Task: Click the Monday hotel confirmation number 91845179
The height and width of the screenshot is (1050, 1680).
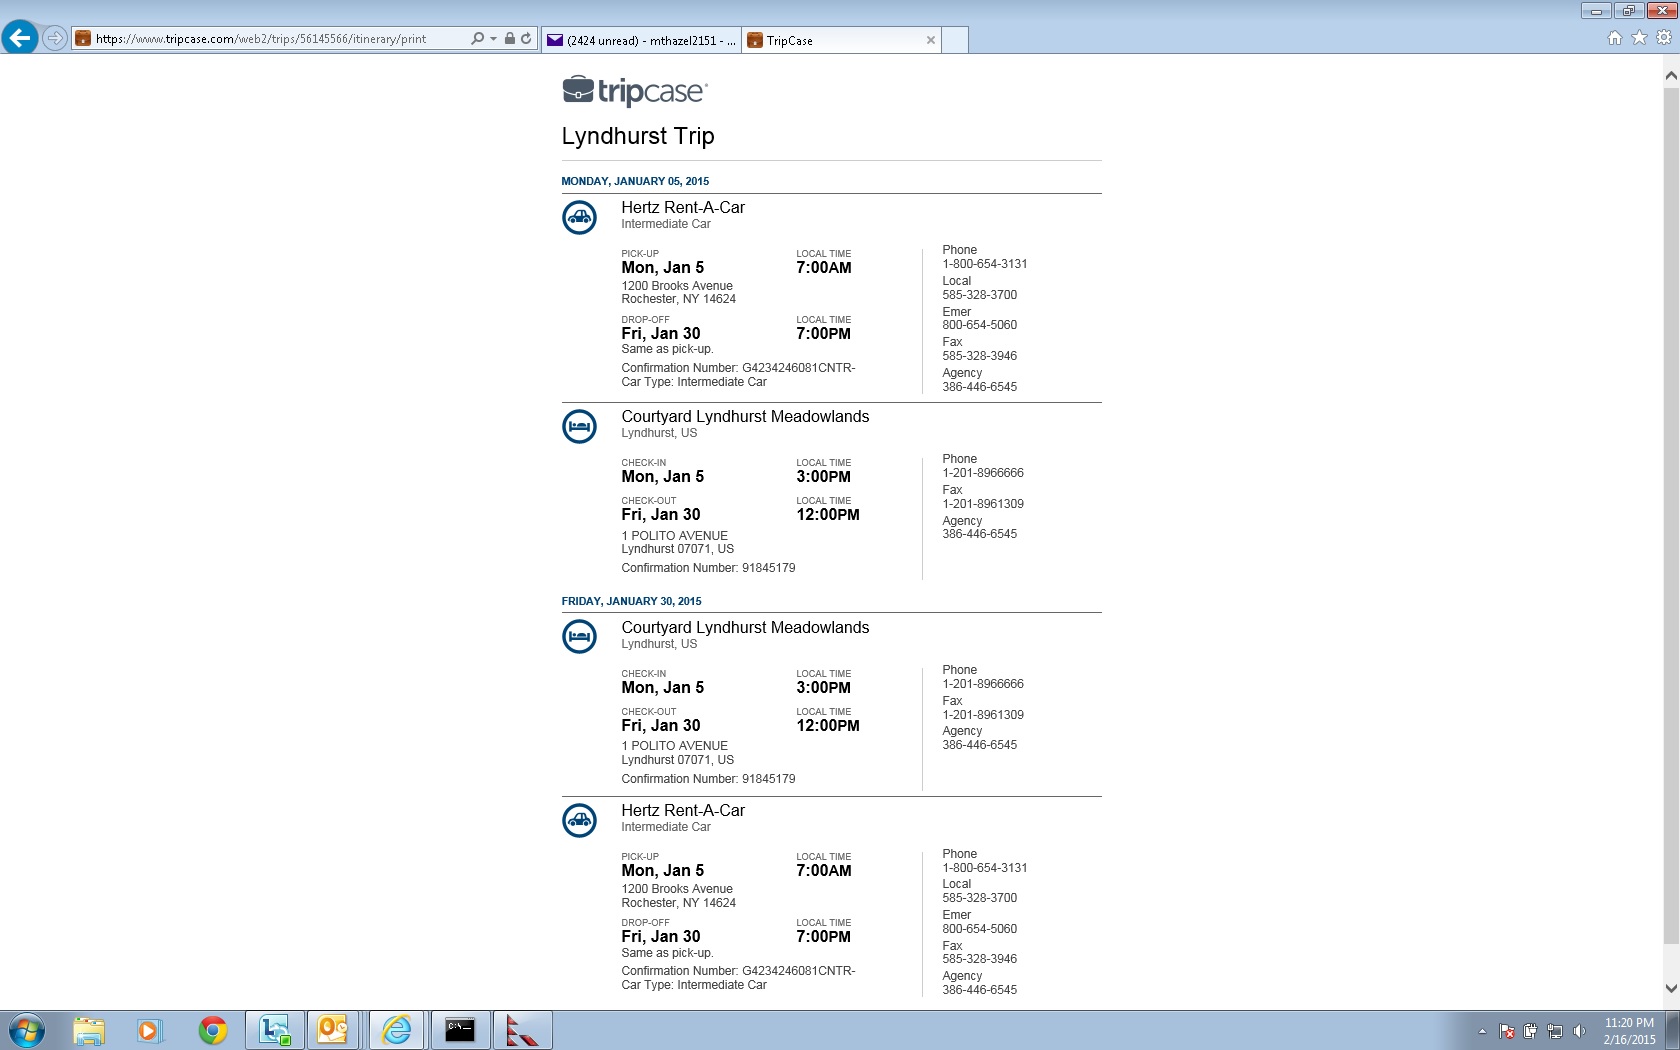Action: tap(768, 568)
